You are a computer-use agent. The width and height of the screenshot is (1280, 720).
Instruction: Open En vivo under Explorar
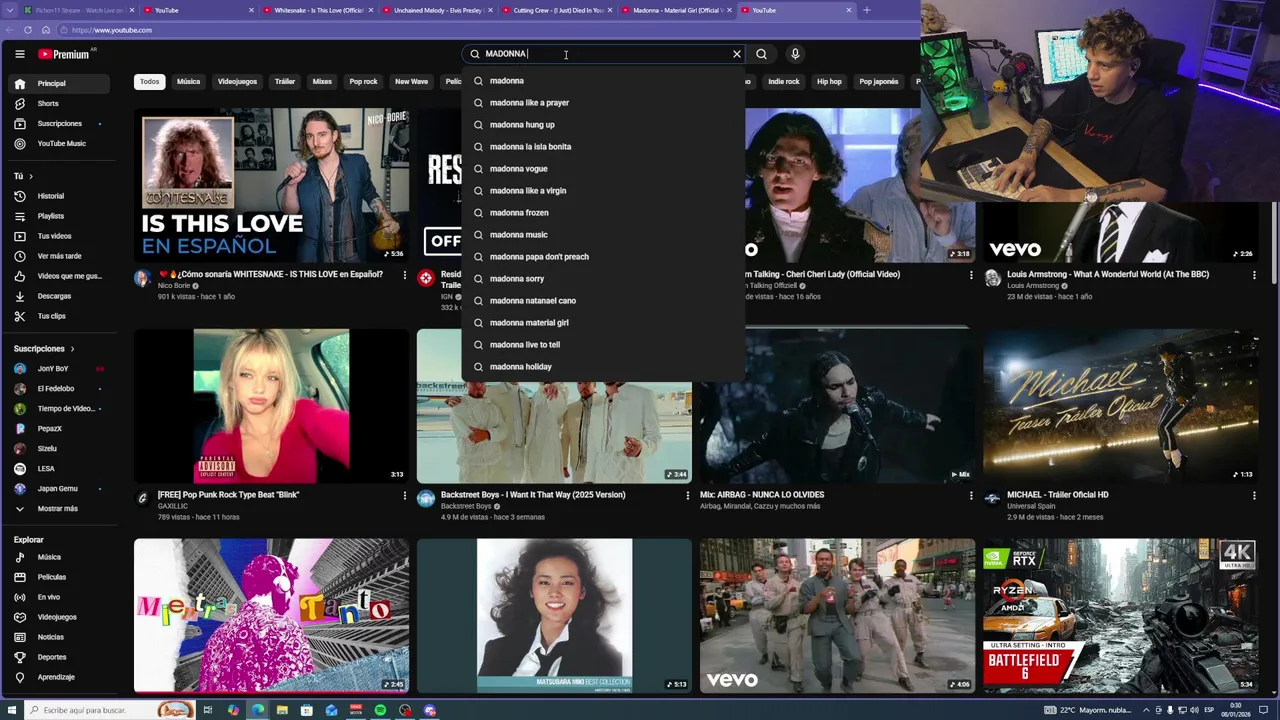[60, 597]
